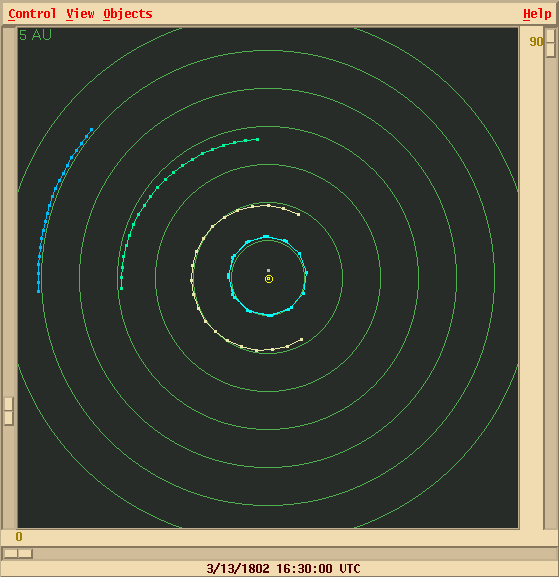This screenshot has width=559, height=577.
Task: Pick the lower end of the green trail
Action: 121,288
